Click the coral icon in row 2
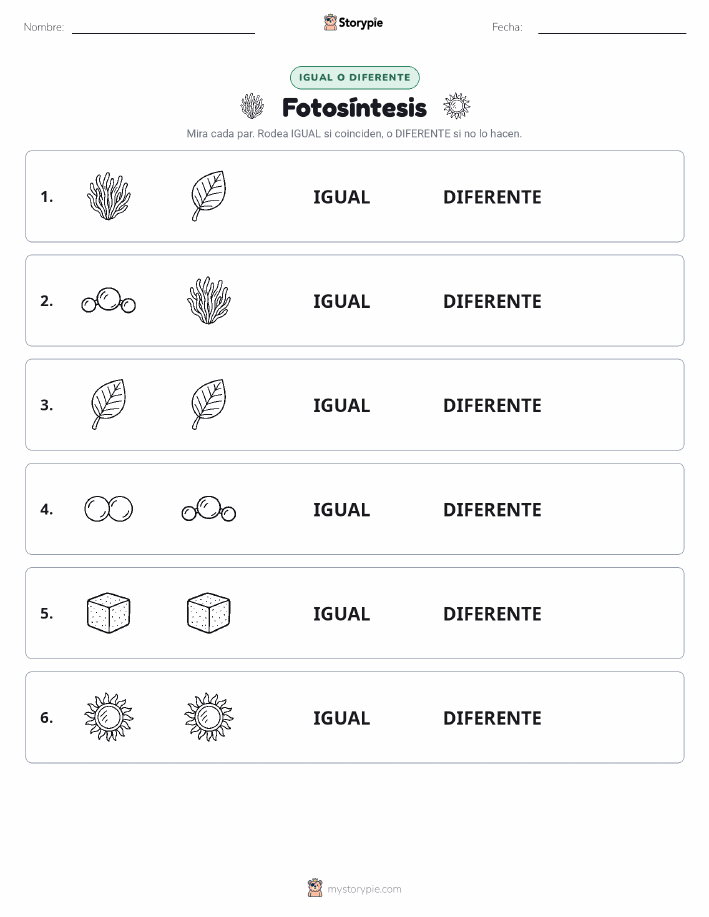 click(x=209, y=301)
